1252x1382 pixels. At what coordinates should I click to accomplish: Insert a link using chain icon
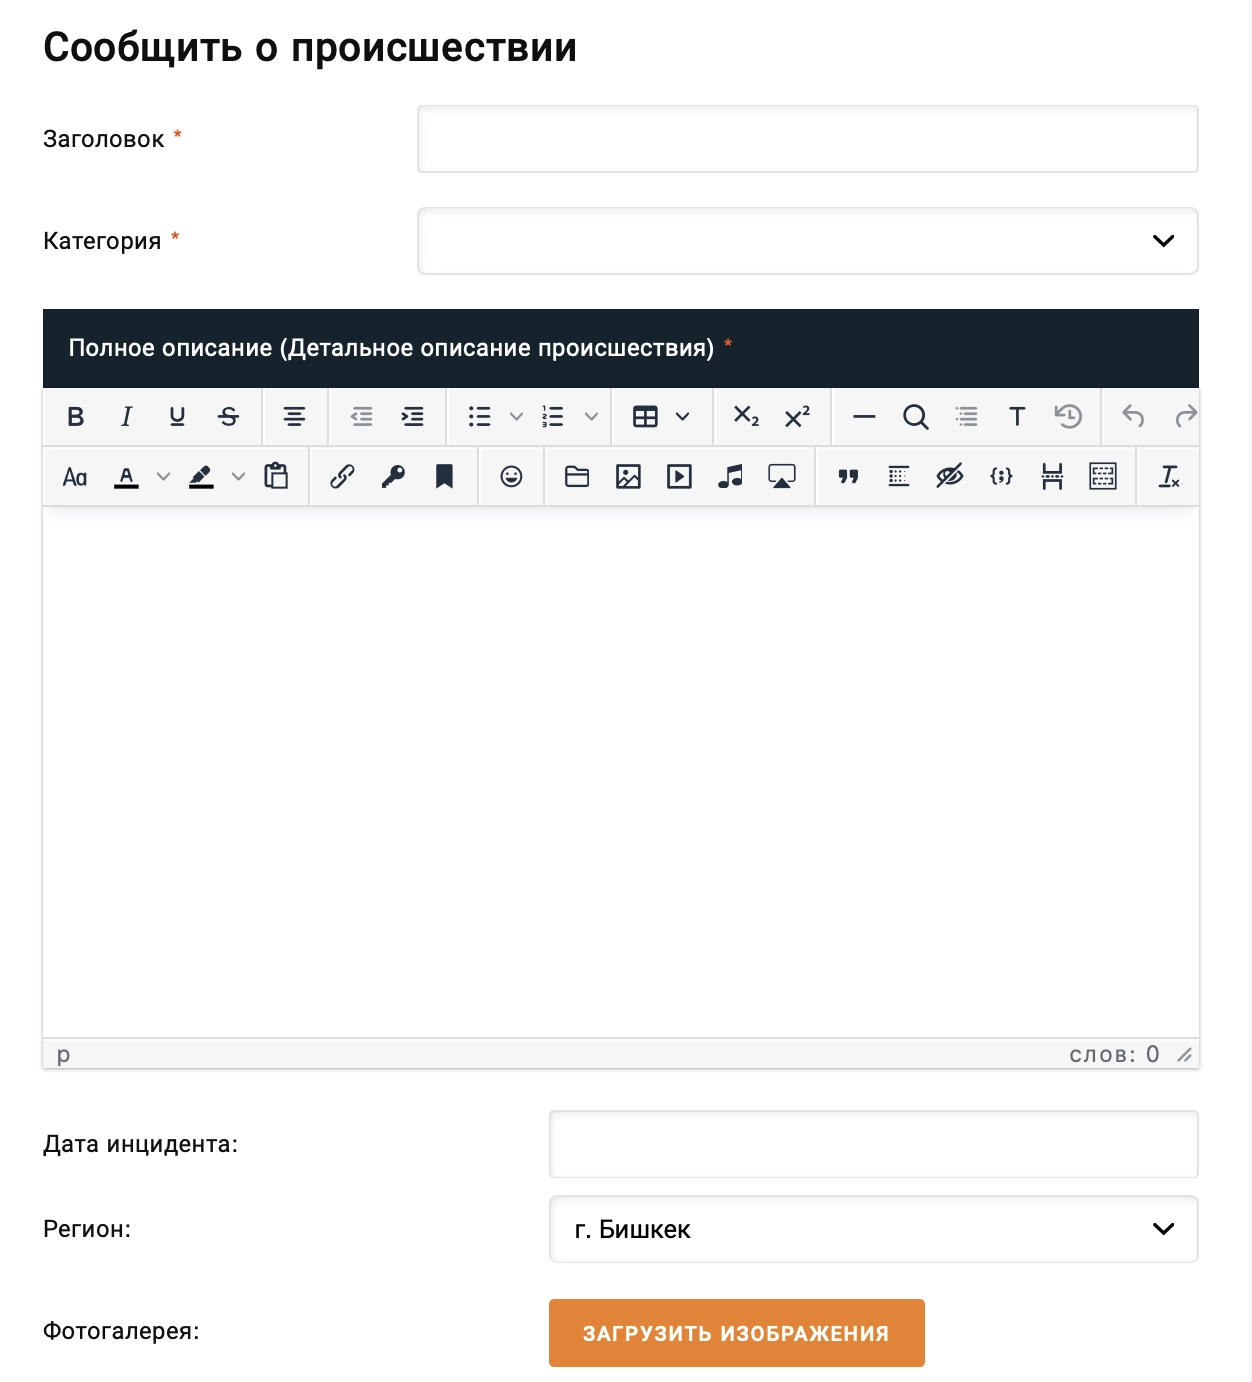click(342, 477)
